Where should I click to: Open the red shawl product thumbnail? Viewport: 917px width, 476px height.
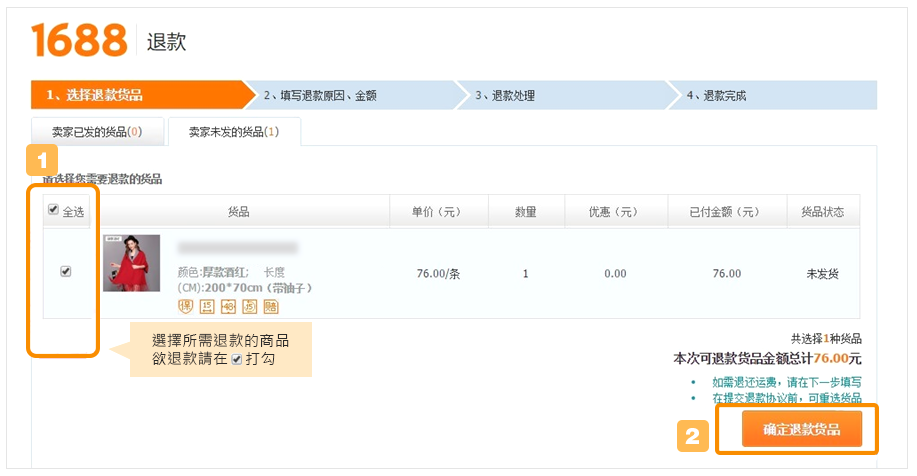click(131, 262)
